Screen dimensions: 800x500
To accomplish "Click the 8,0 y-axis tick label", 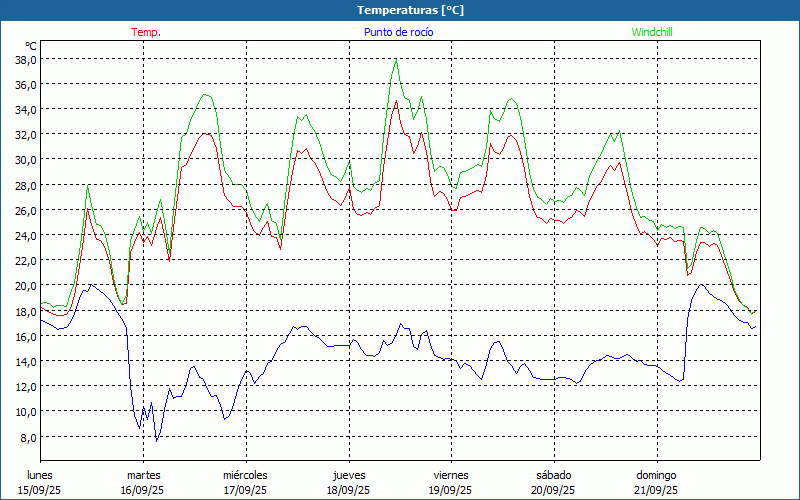I will [x=29, y=437].
